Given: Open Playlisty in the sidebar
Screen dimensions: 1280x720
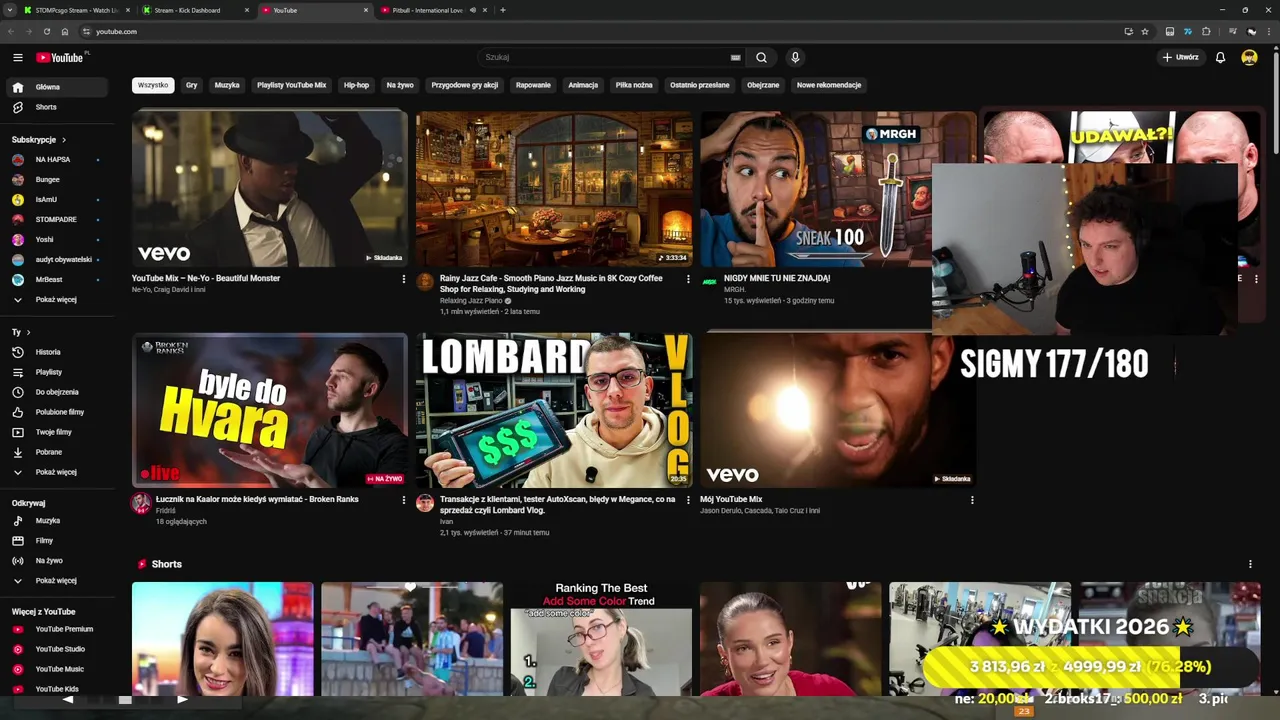Looking at the screenshot, I should coord(58,372).
